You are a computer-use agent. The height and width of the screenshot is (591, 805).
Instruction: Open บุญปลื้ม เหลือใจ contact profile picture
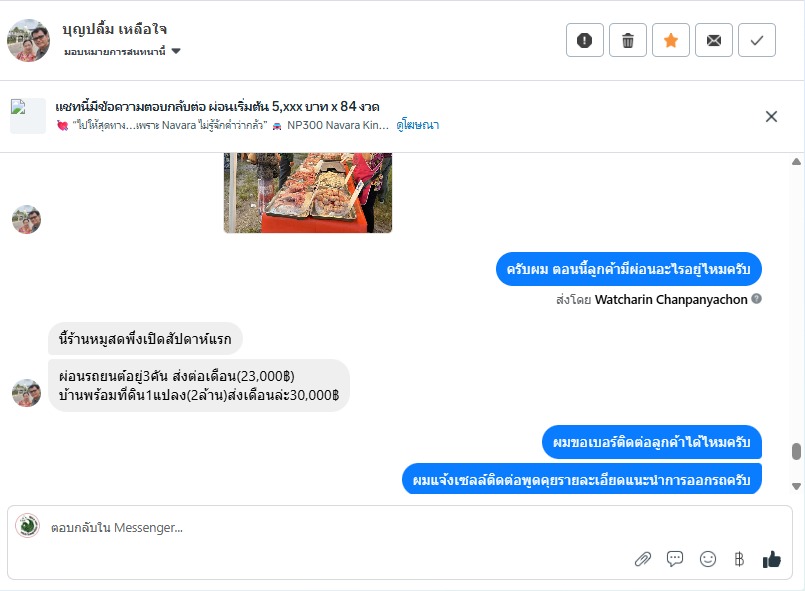coord(28,40)
